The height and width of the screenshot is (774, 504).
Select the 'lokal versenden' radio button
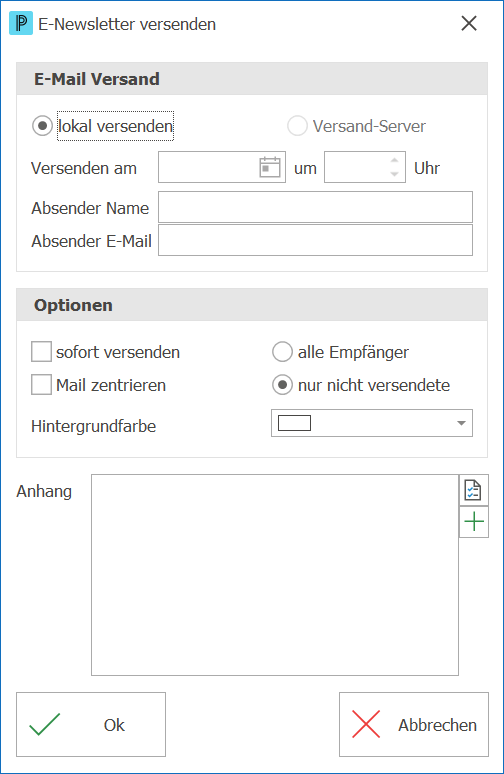point(42,126)
